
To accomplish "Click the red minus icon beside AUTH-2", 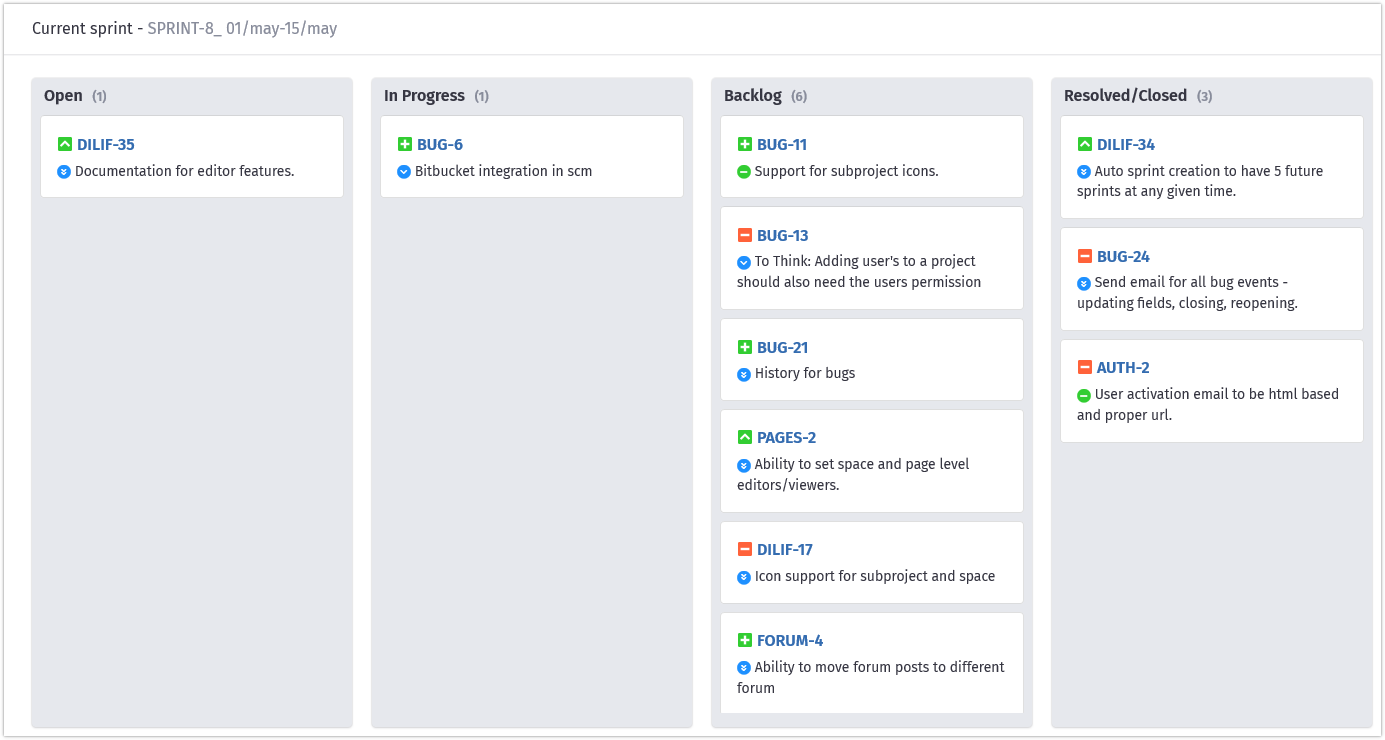I will [1084, 368].
